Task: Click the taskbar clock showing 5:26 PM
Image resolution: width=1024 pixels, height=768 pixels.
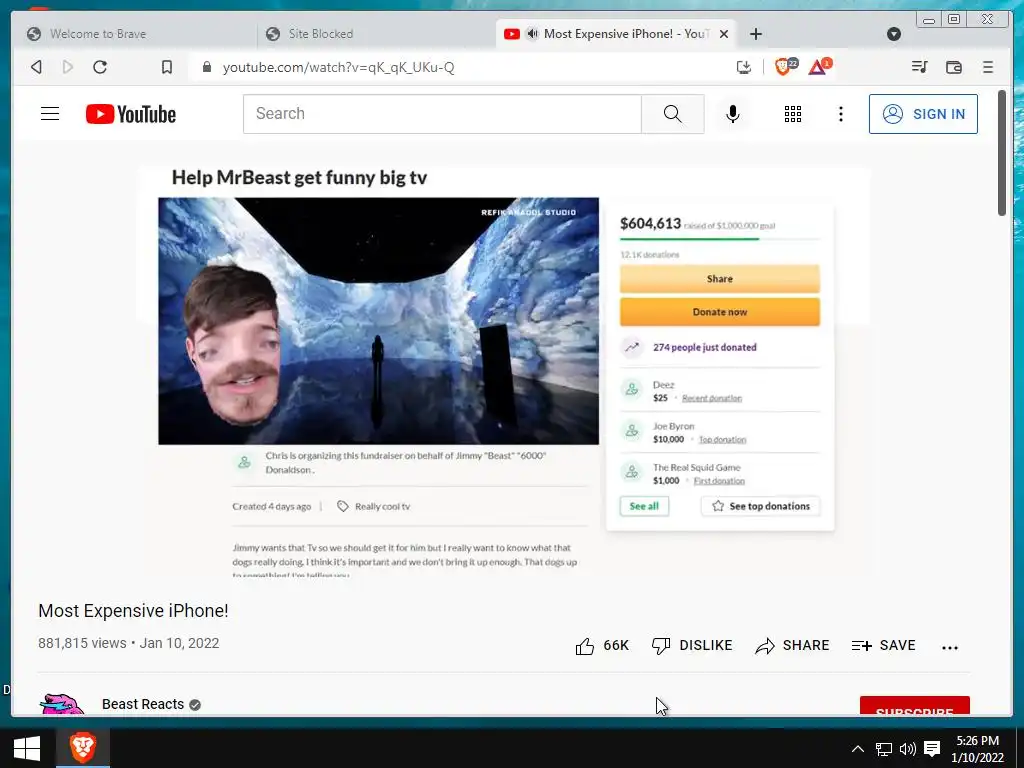Action: tap(977, 749)
